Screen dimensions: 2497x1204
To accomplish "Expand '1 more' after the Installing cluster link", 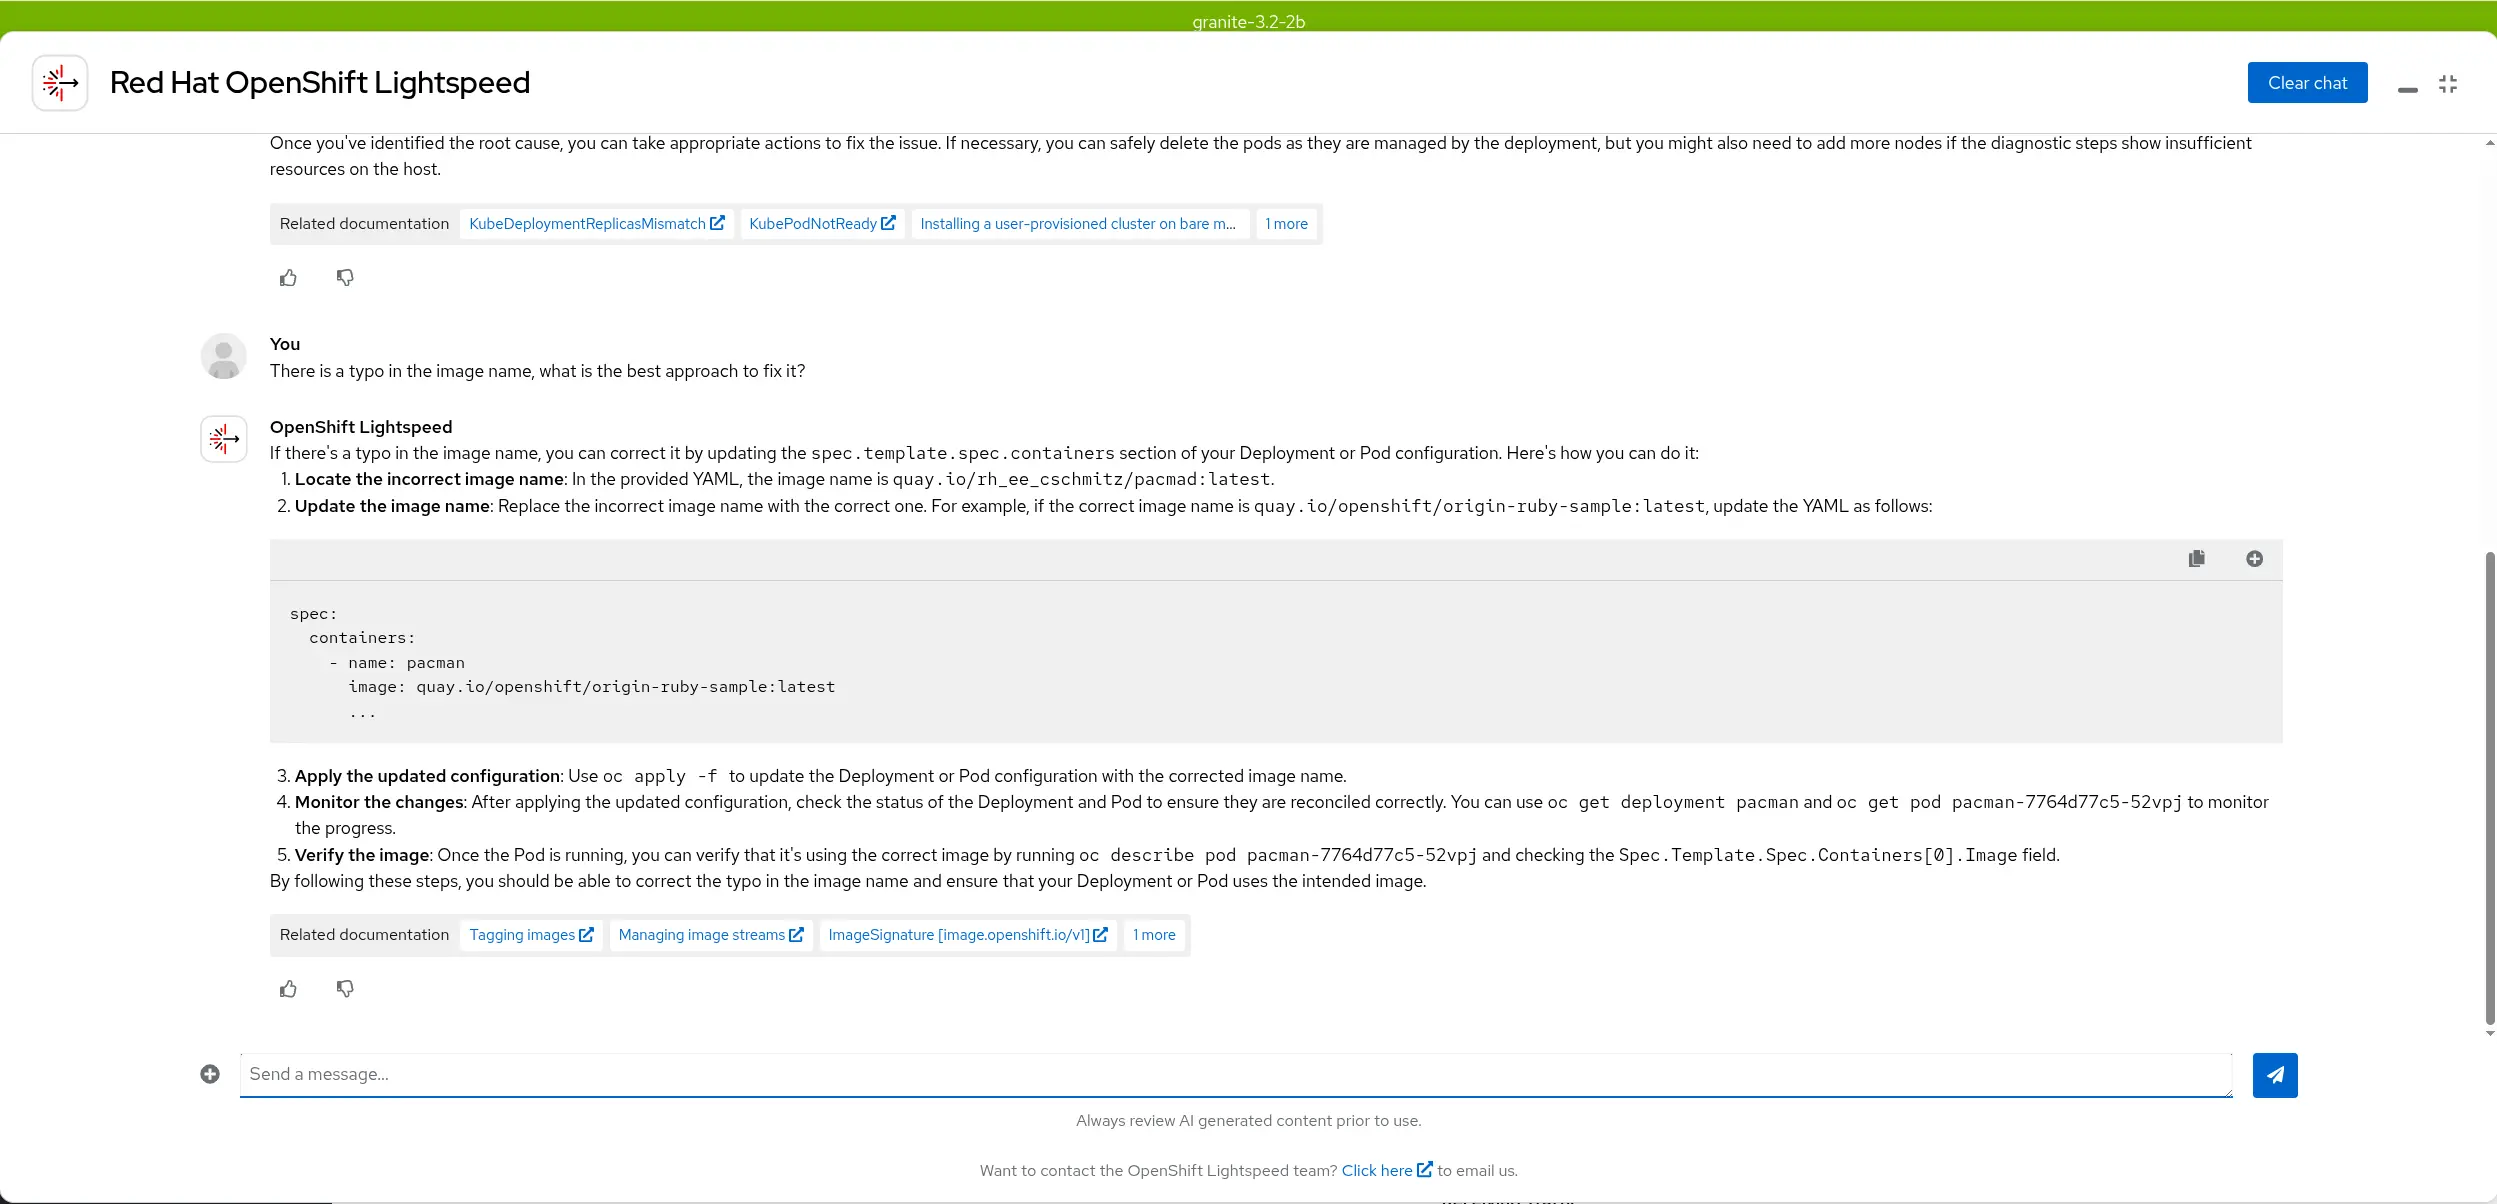I will click(x=1286, y=224).
